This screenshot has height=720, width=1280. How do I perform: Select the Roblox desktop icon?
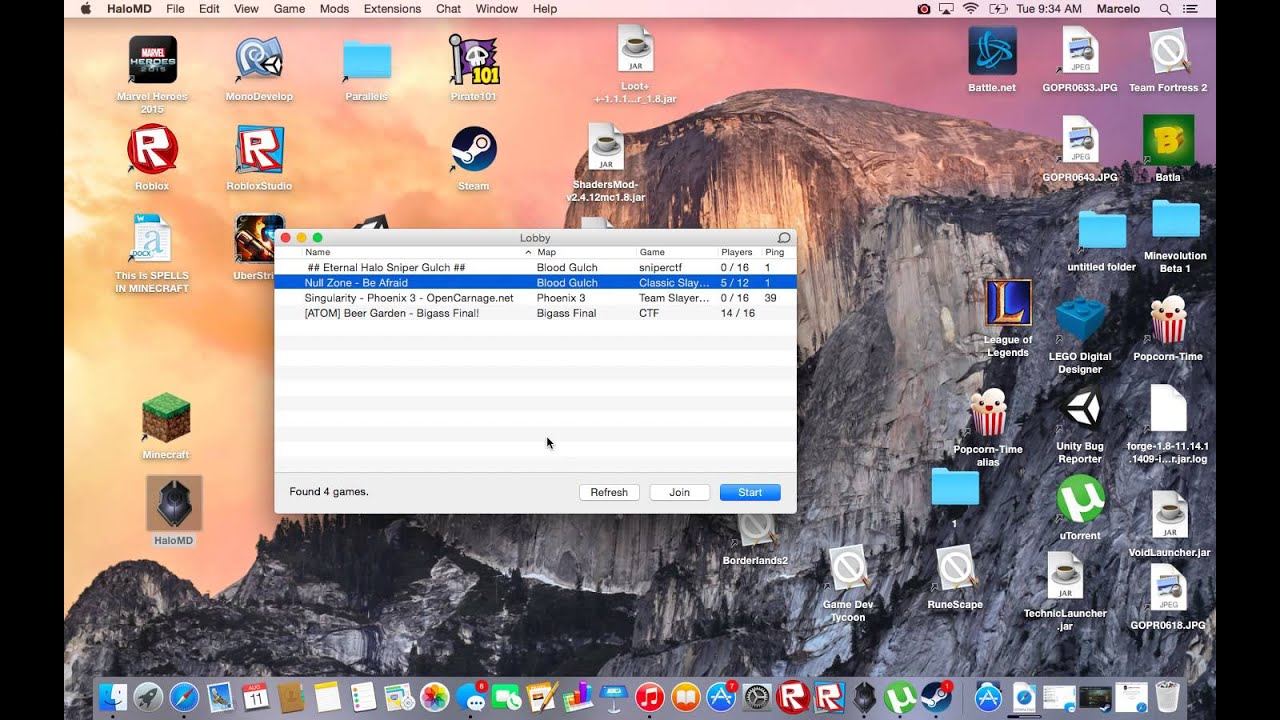pyautogui.click(x=152, y=150)
